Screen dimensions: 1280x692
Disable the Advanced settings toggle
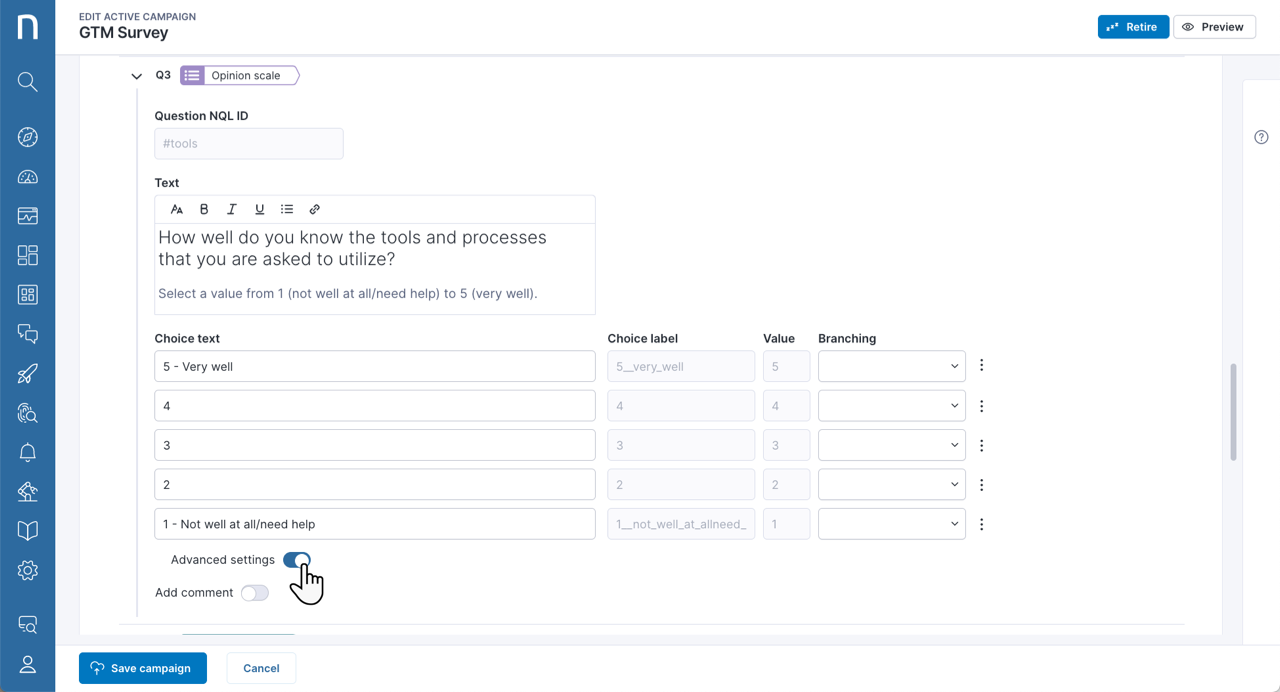pyautogui.click(x=296, y=560)
